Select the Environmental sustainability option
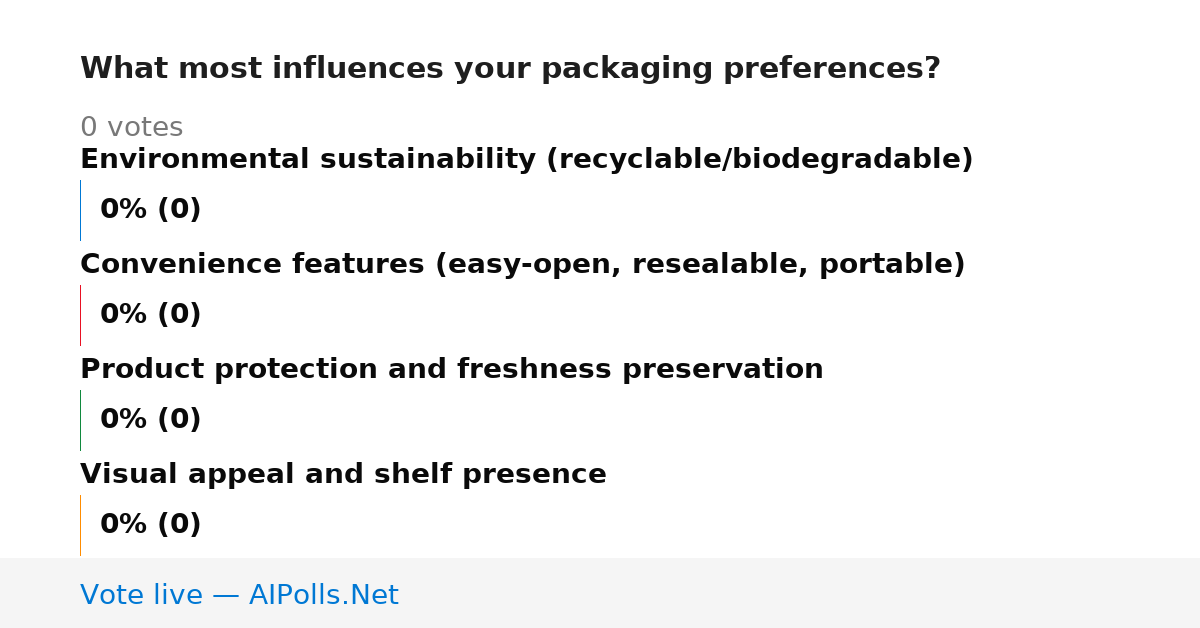Image resolution: width=1200 pixels, height=628 pixels. [x=526, y=160]
